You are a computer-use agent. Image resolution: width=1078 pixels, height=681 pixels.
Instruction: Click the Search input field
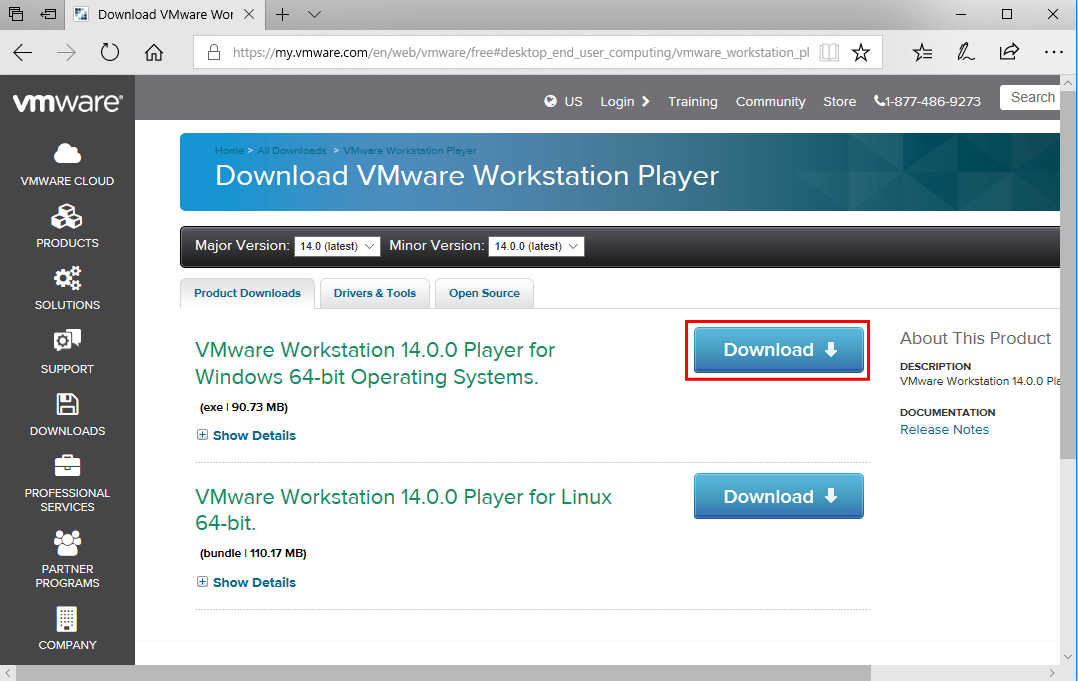[1030, 98]
